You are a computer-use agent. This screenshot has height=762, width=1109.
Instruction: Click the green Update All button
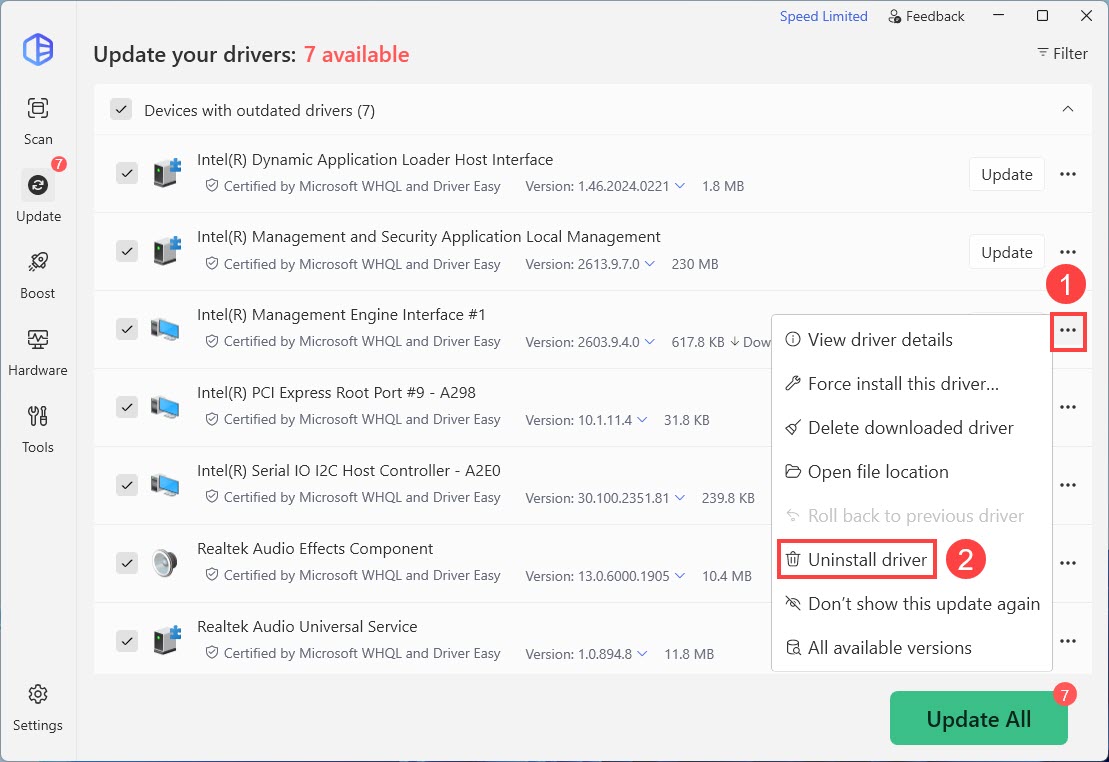pyautogui.click(x=978, y=718)
